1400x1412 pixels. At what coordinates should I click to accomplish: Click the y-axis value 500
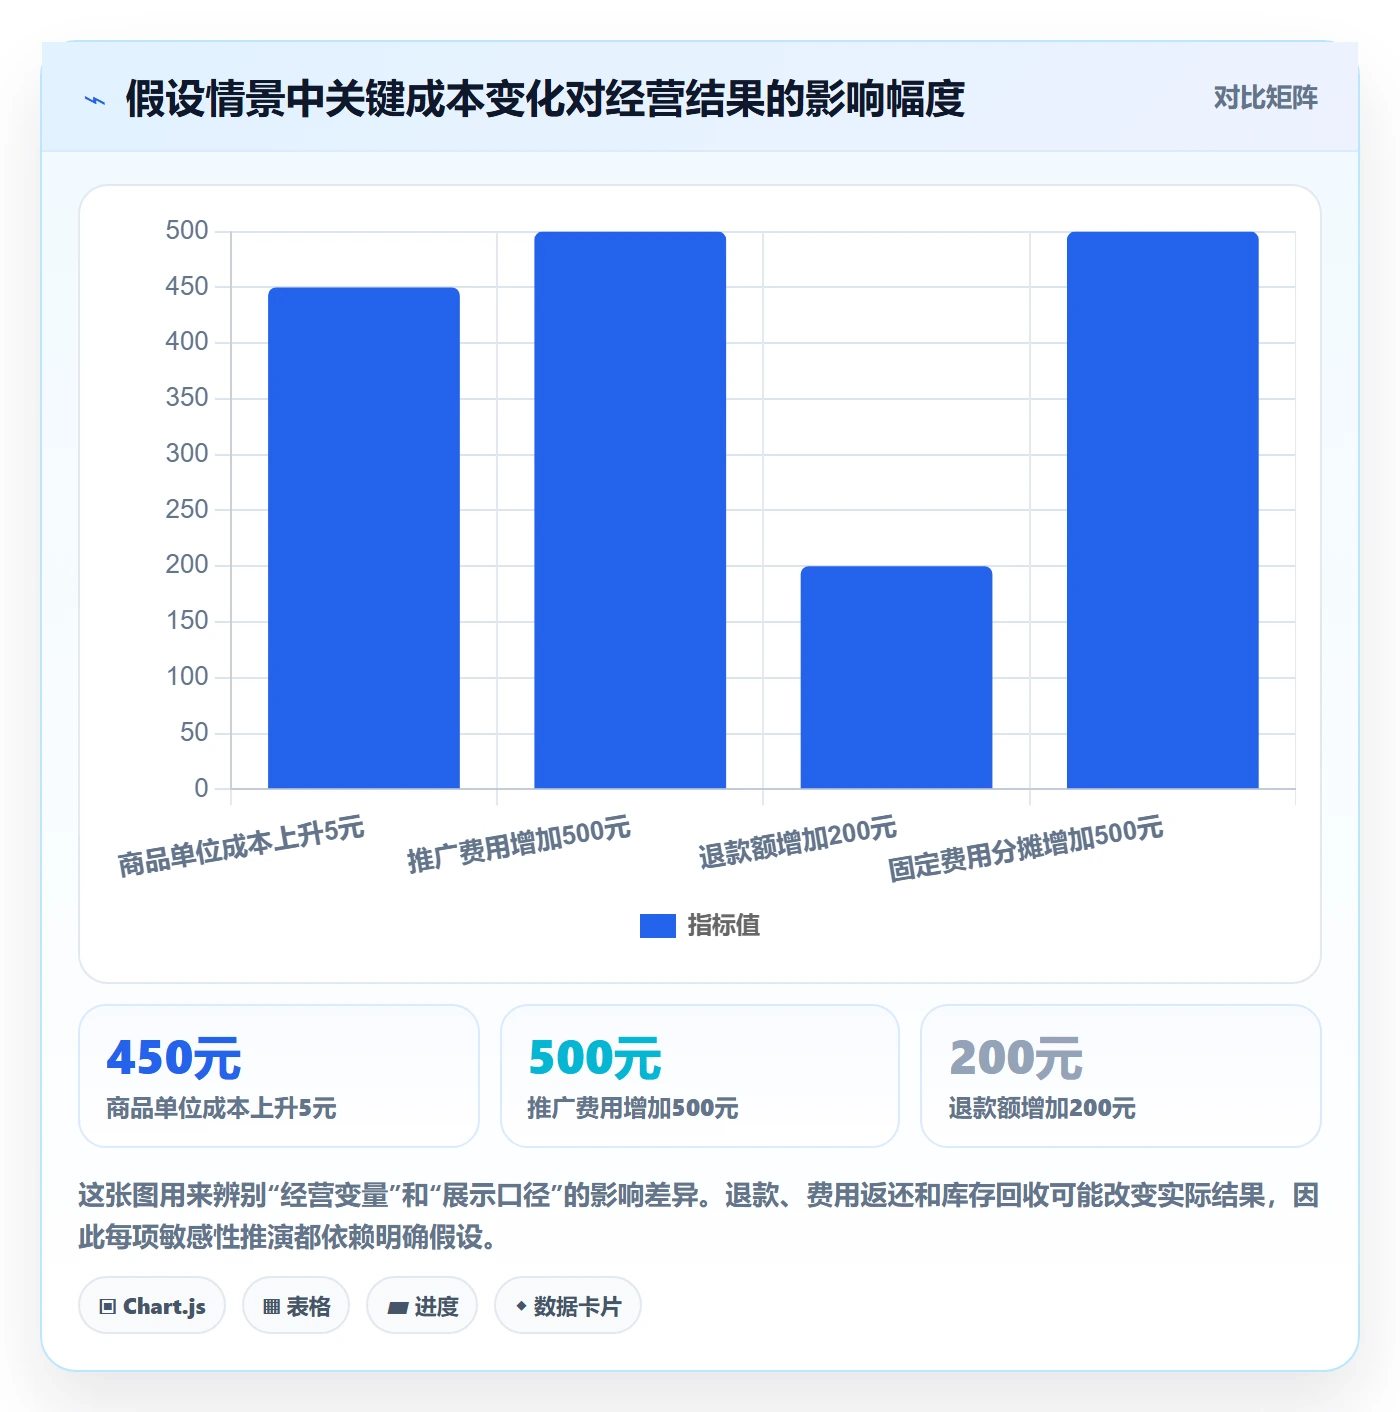(187, 231)
